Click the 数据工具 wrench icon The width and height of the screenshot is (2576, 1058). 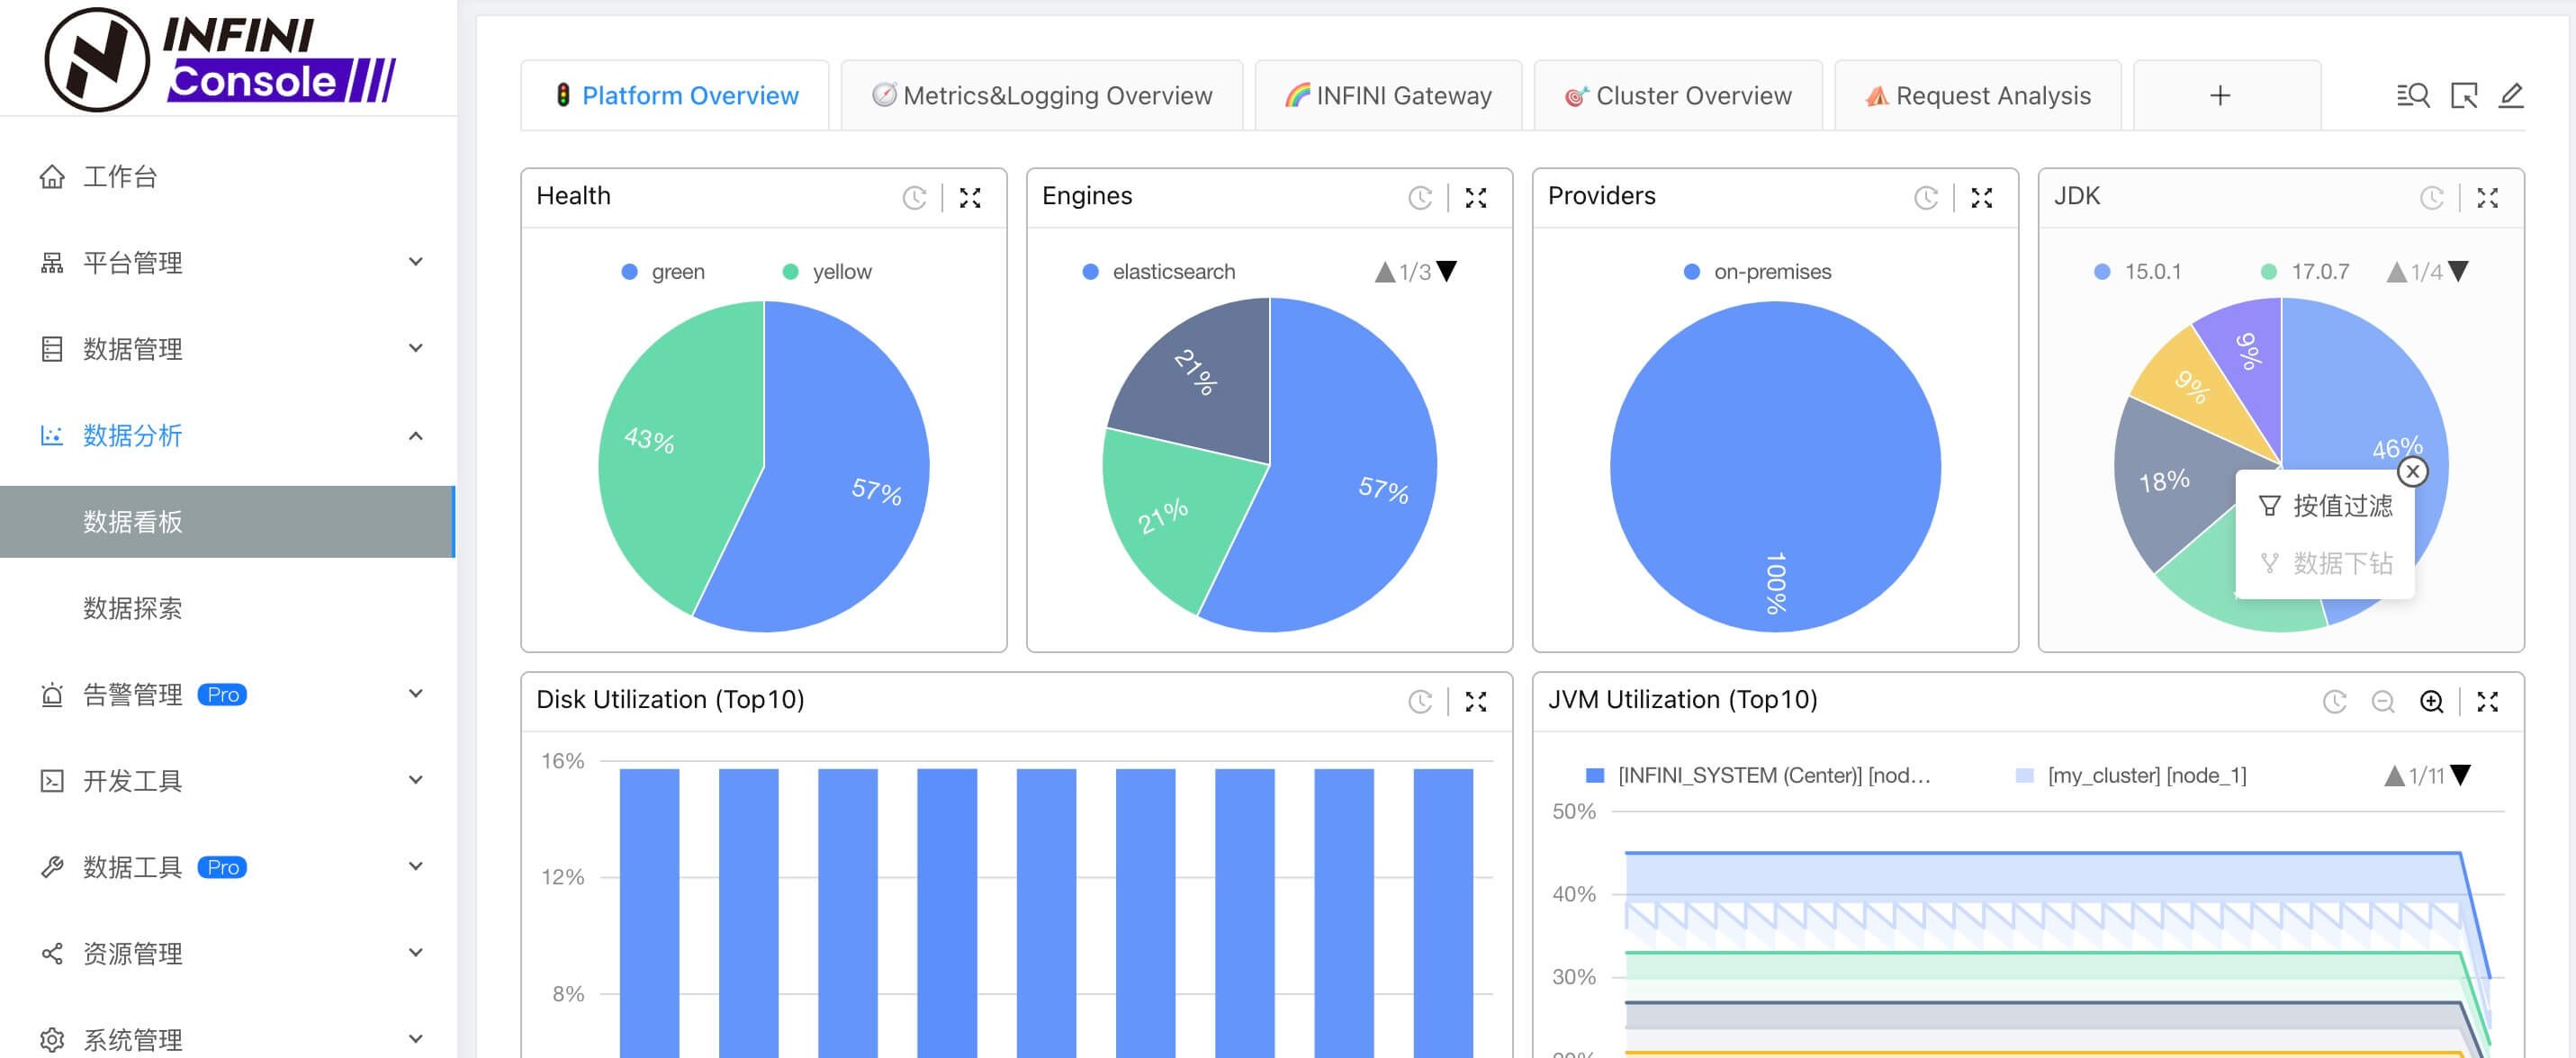[52, 867]
